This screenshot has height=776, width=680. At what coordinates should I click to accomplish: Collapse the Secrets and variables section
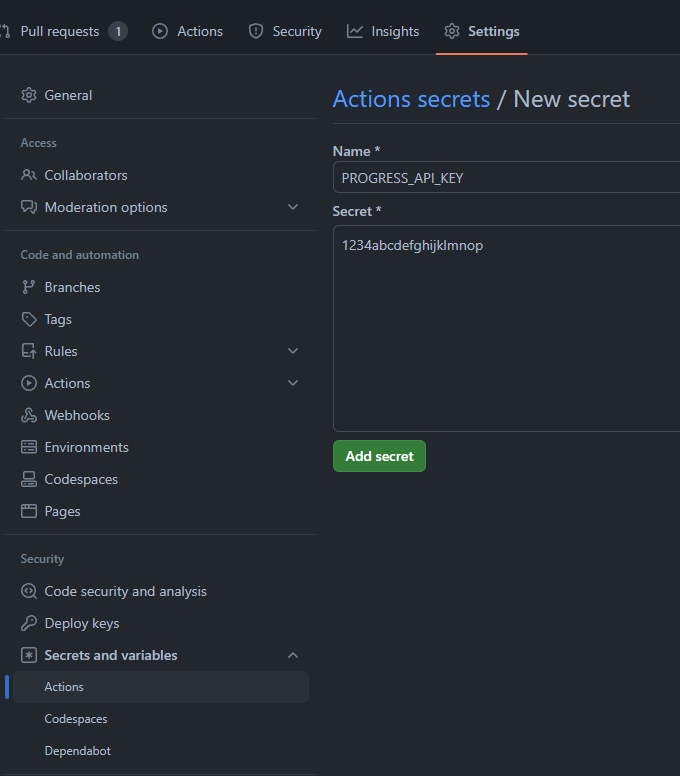tap(293, 655)
